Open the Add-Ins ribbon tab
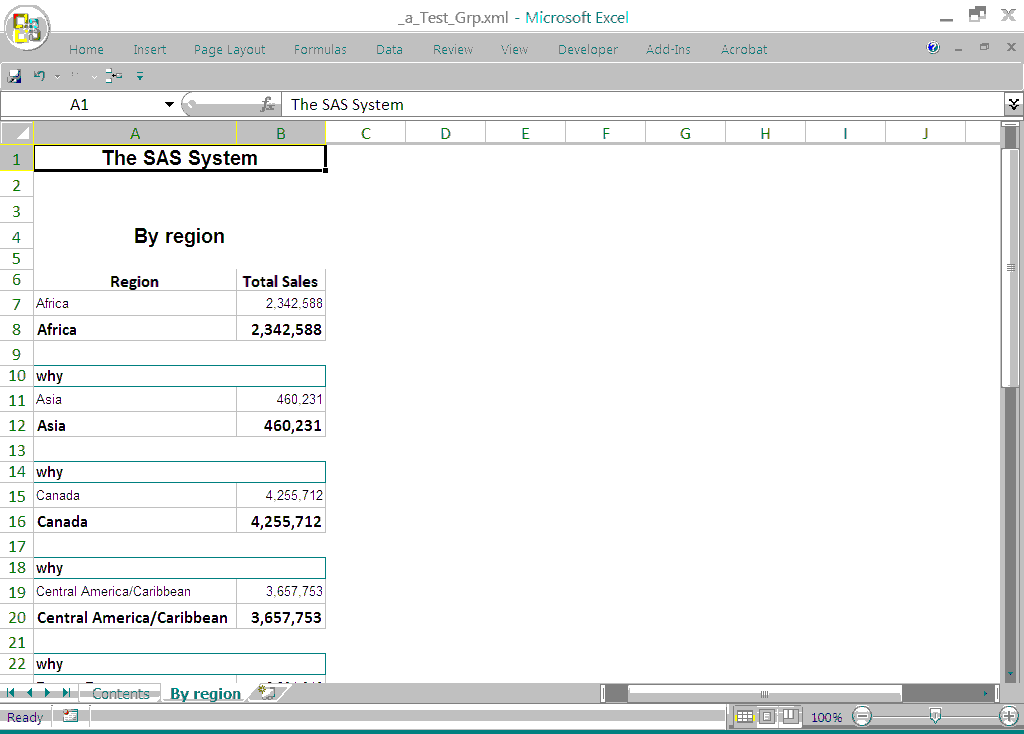The width and height of the screenshot is (1024, 734). click(668, 50)
